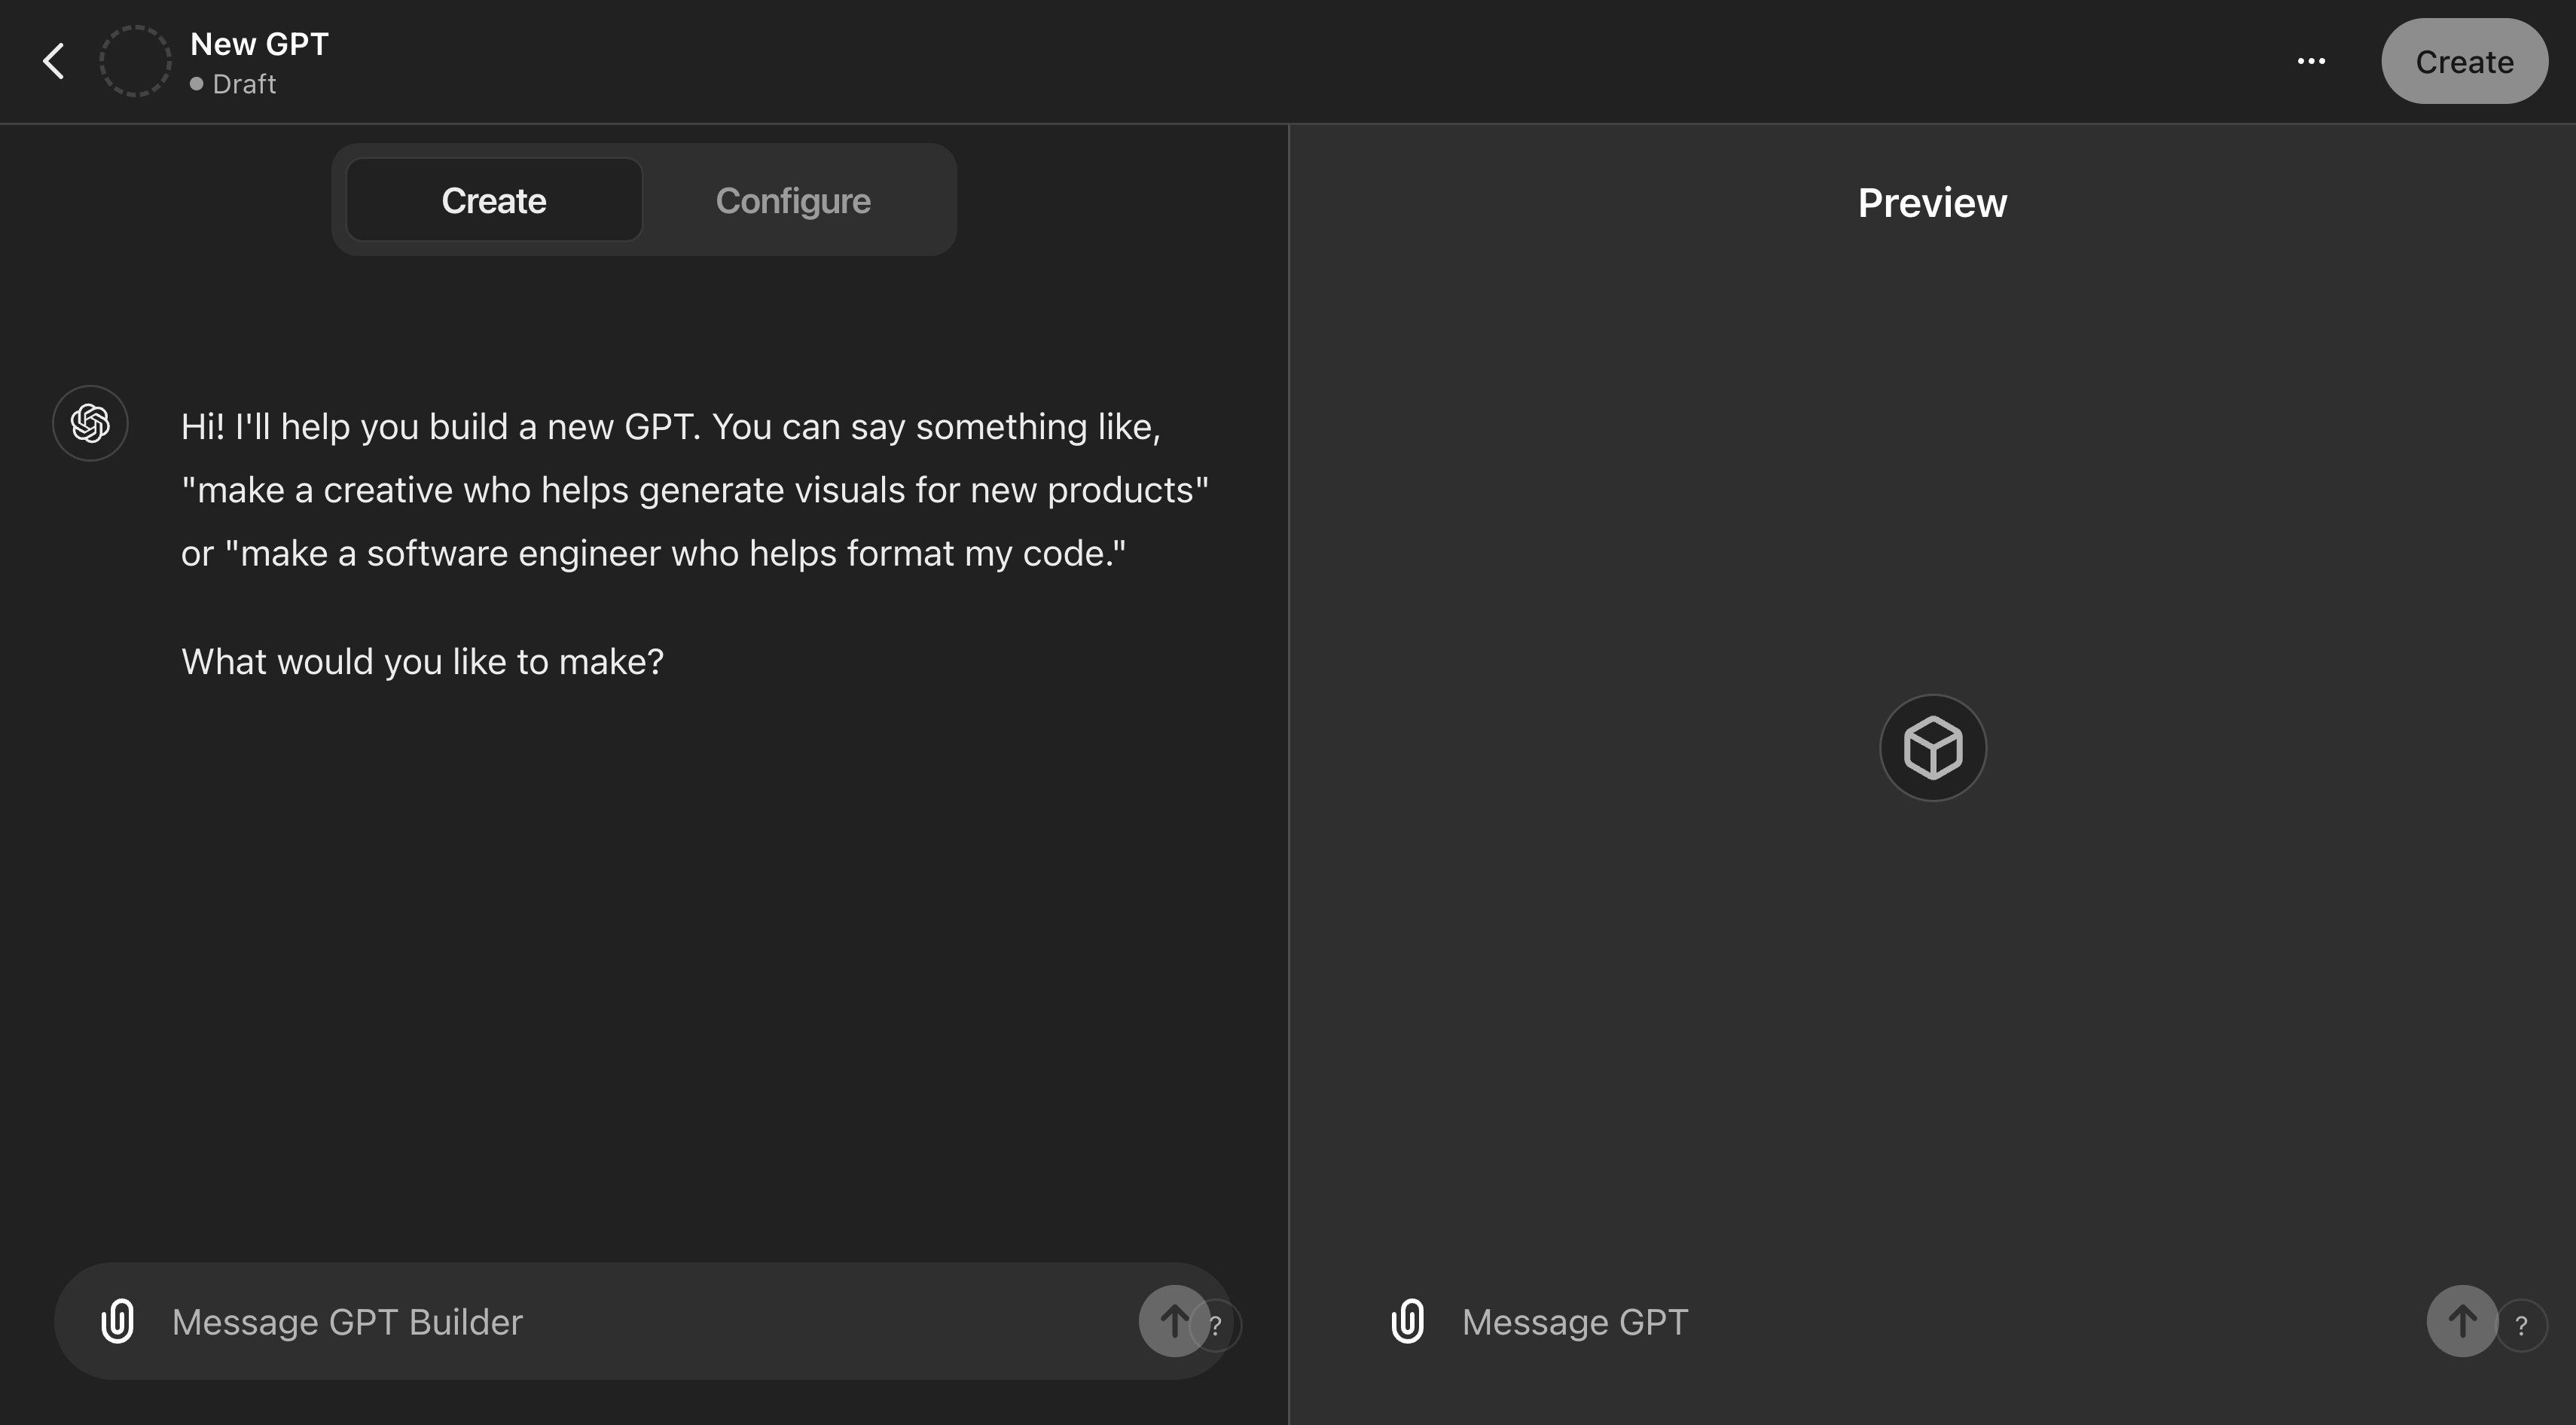The width and height of the screenshot is (2576, 1425).
Task: Click the gray Create button at top right
Action: click(x=2464, y=62)
